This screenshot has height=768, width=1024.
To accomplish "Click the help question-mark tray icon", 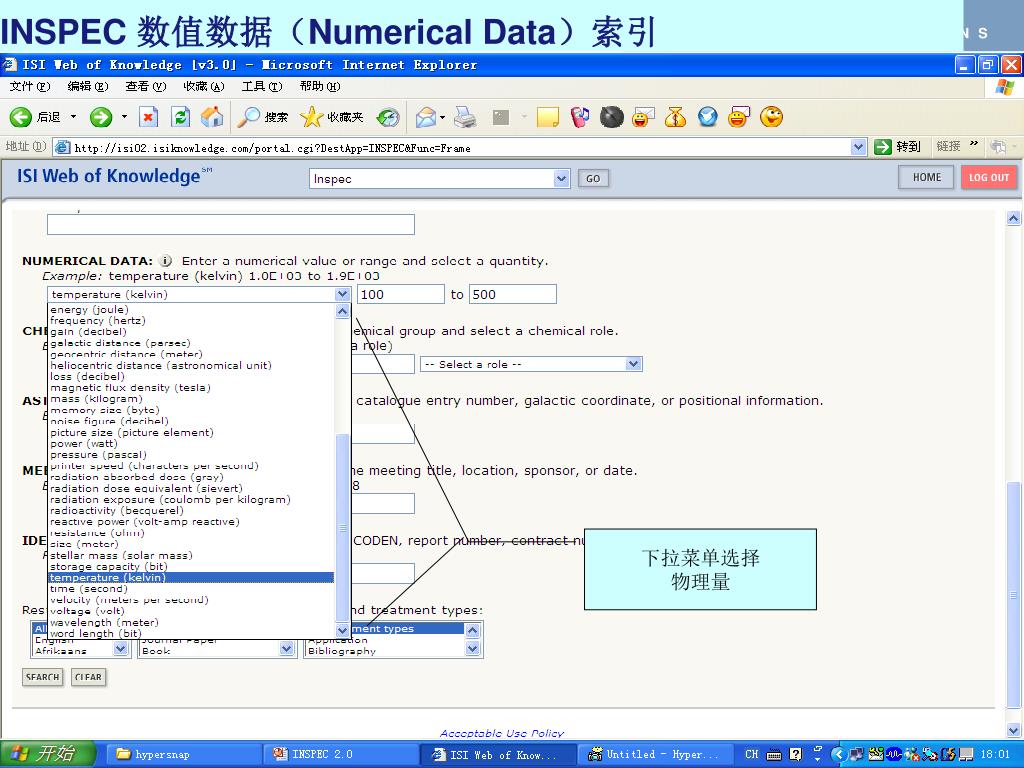I will point(795,754).
